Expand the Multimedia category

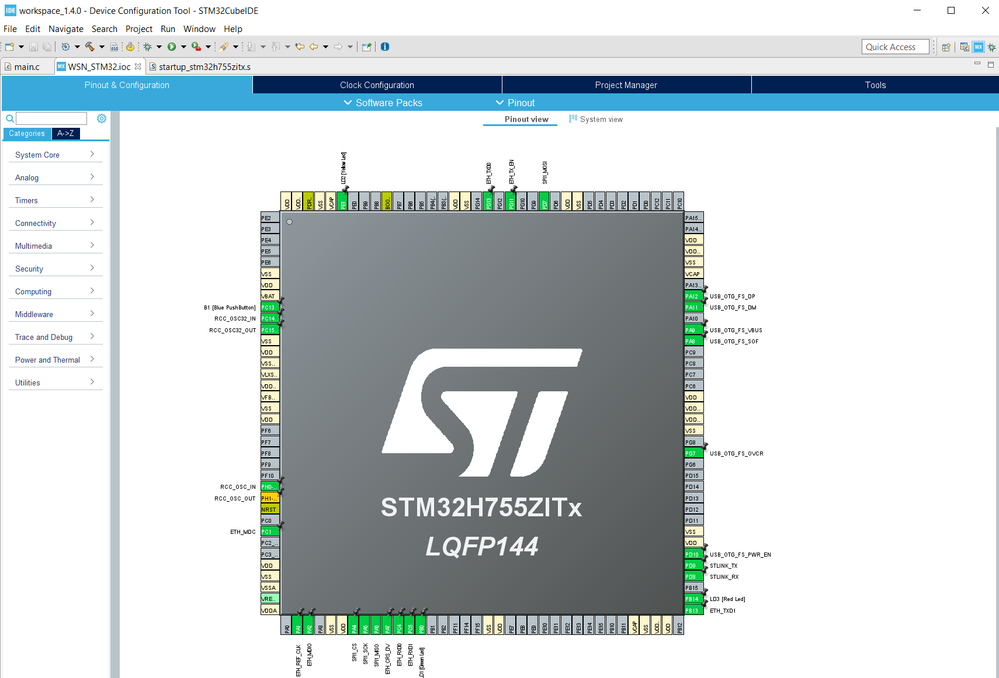click(55, 246)
